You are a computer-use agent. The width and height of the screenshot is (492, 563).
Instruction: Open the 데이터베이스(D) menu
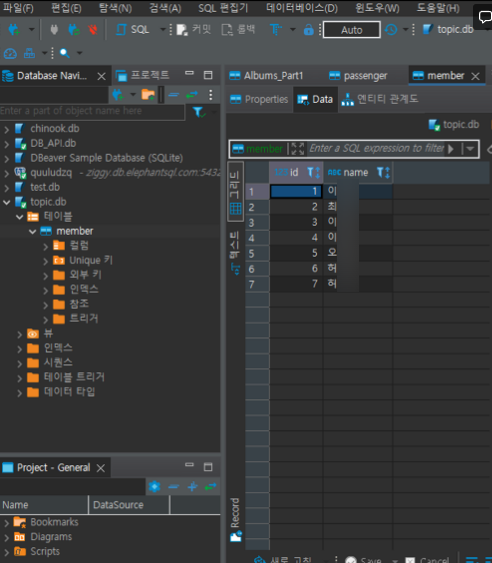tap(302, 8)
